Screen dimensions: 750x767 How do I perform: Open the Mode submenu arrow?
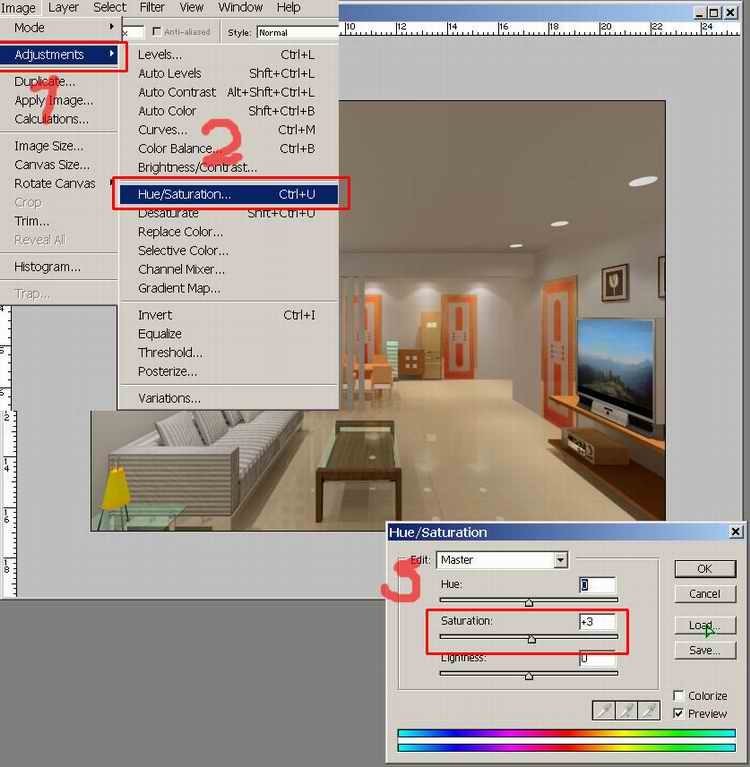point(112,27)
